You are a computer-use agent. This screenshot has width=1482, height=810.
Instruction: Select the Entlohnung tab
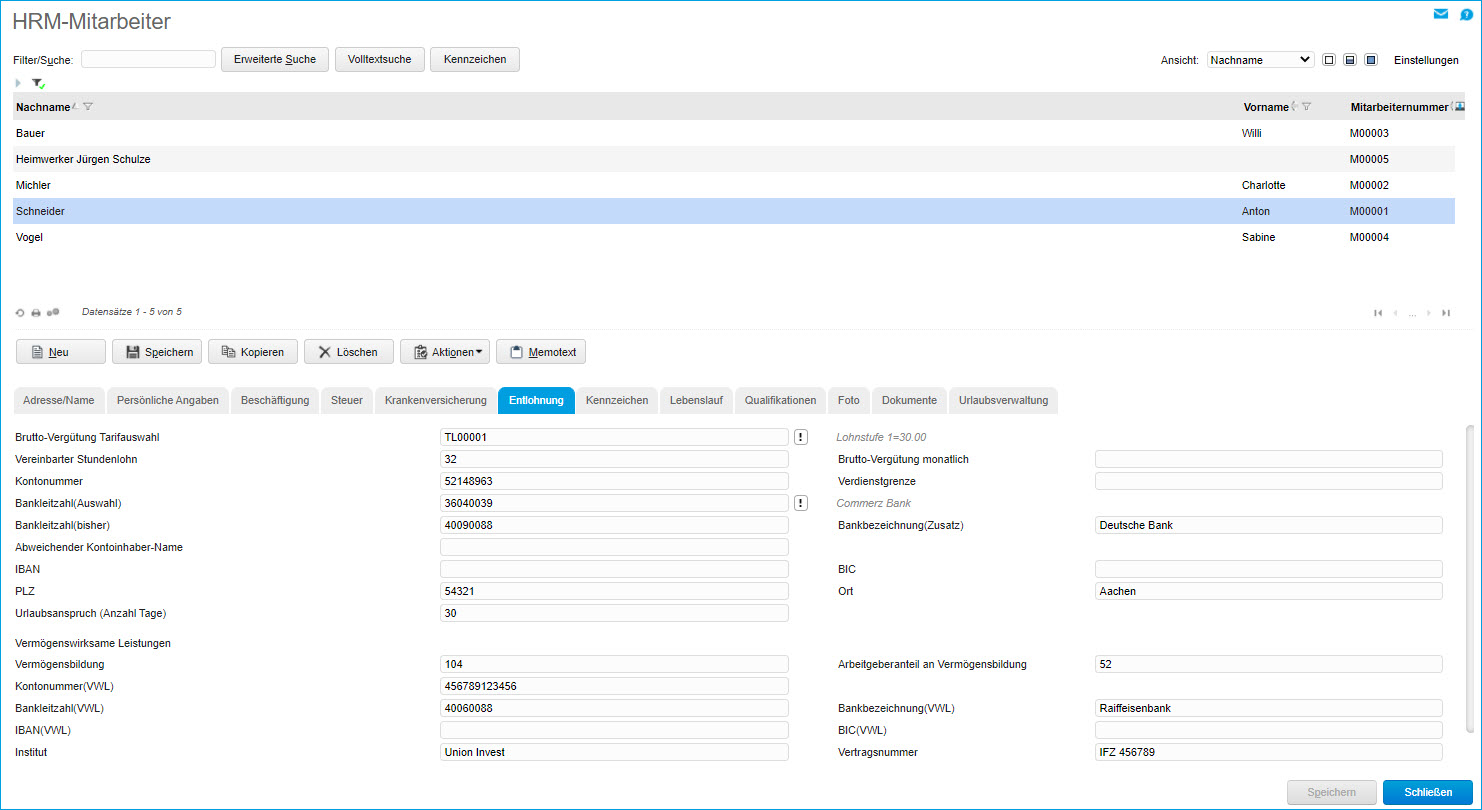[x=536, y=400]
